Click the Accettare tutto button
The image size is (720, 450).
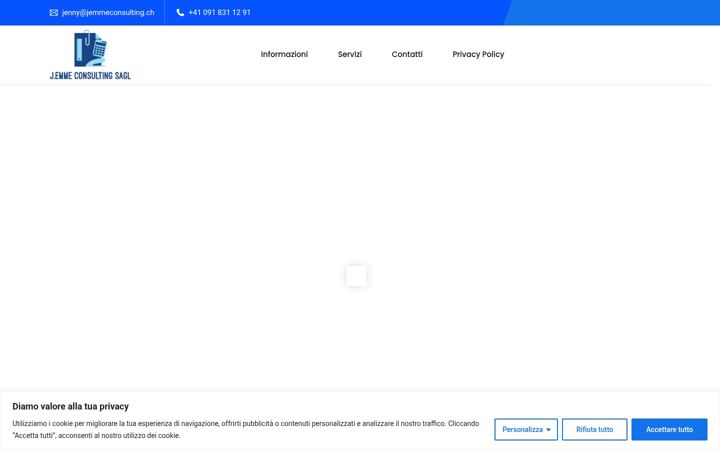click(x=669, y=429)
